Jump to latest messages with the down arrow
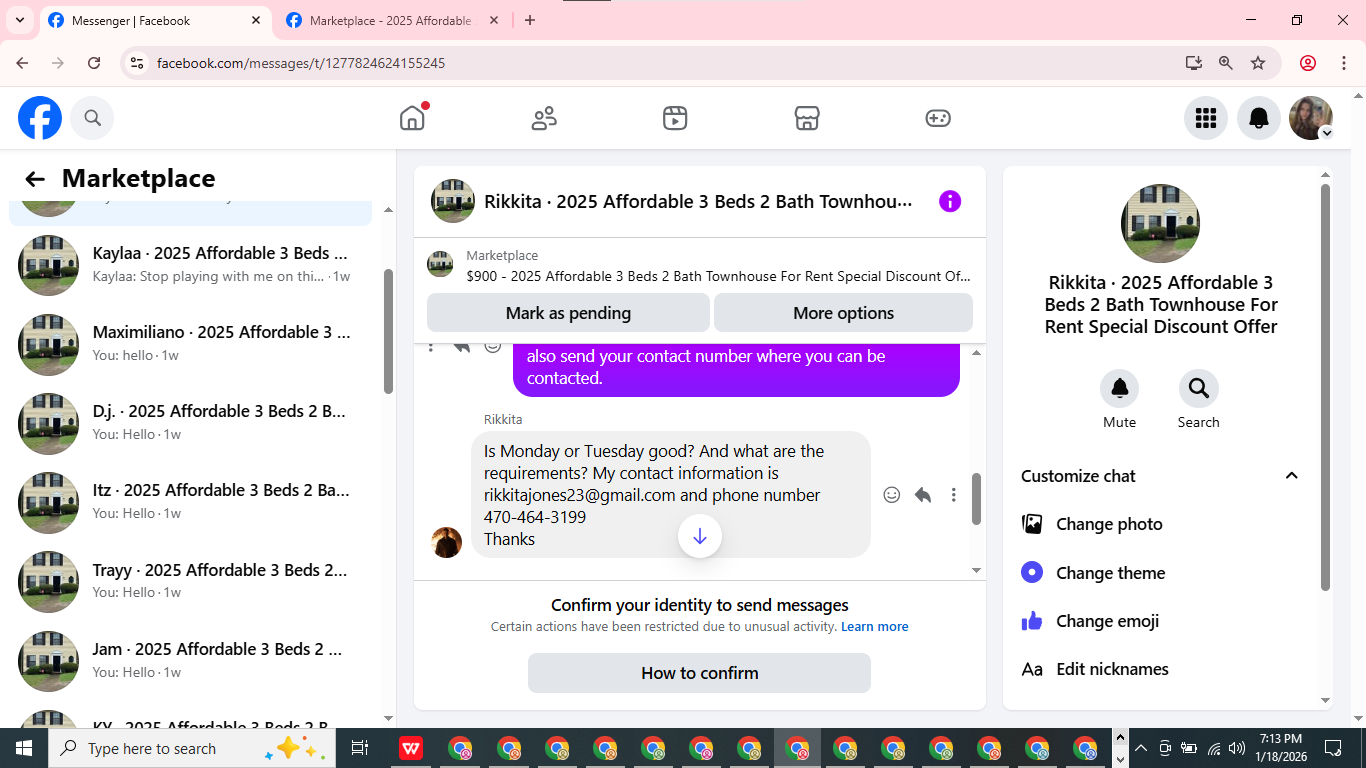This screenshot has height=768, width=1366. coord(700,537)
